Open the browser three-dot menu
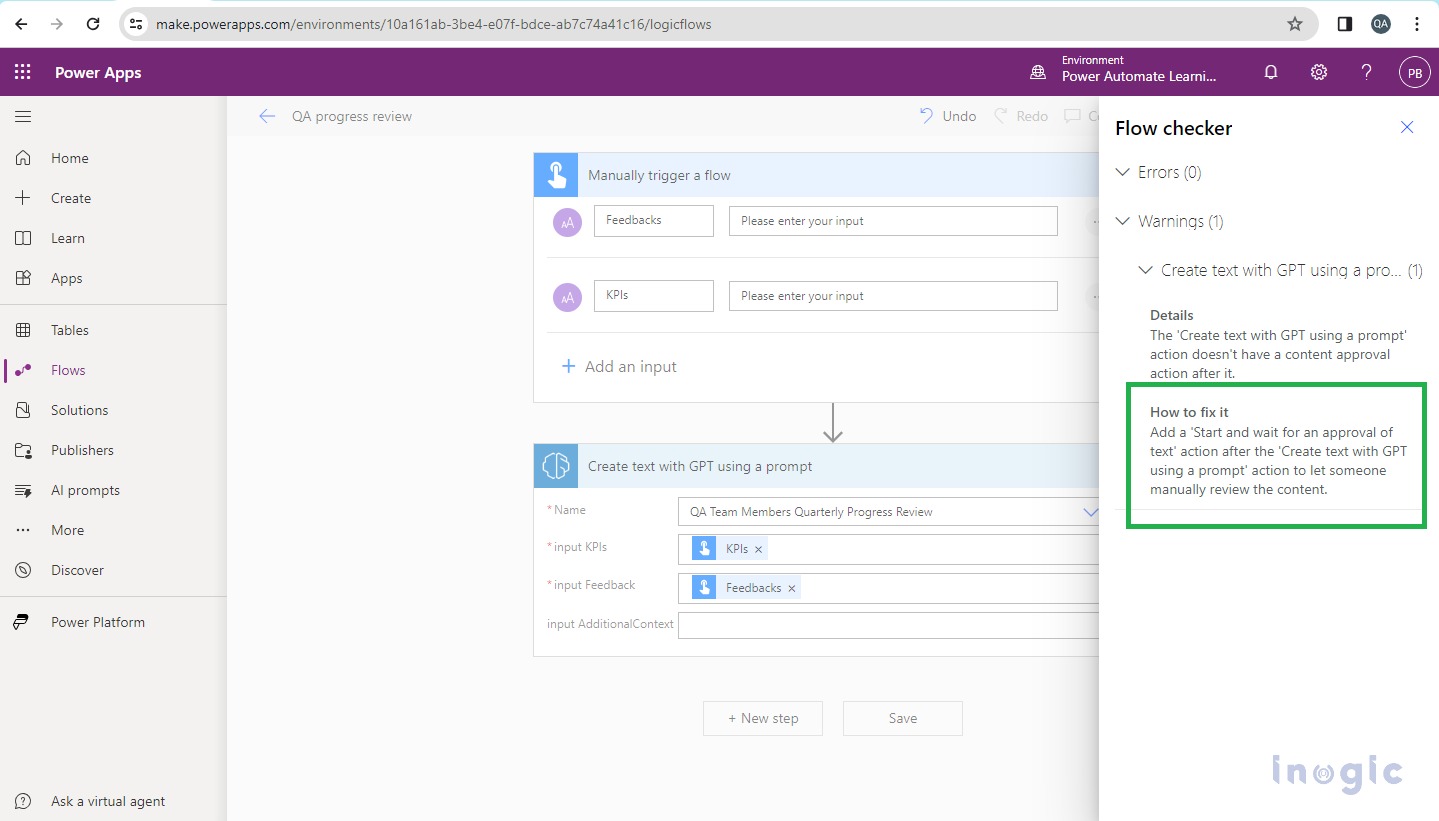 [1417, 24]
